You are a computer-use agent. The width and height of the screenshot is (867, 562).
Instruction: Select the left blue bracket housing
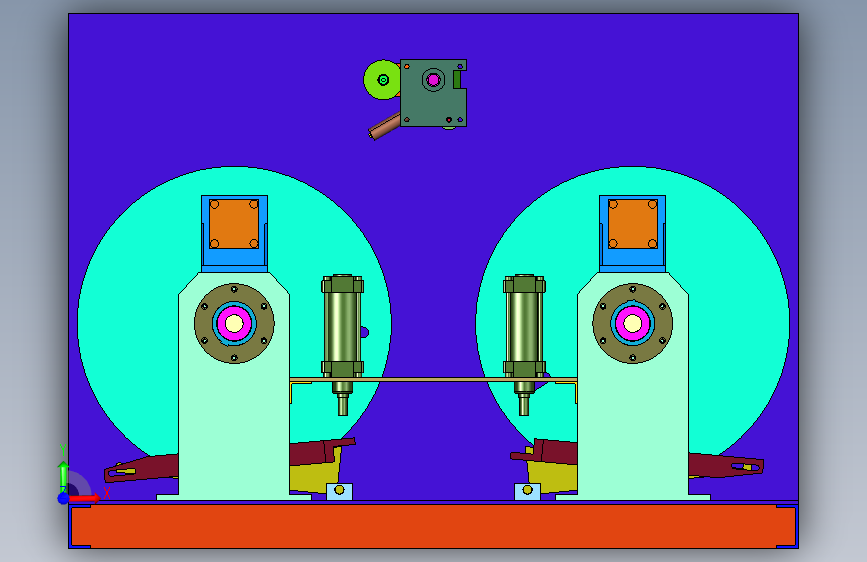tap(234, 258)
